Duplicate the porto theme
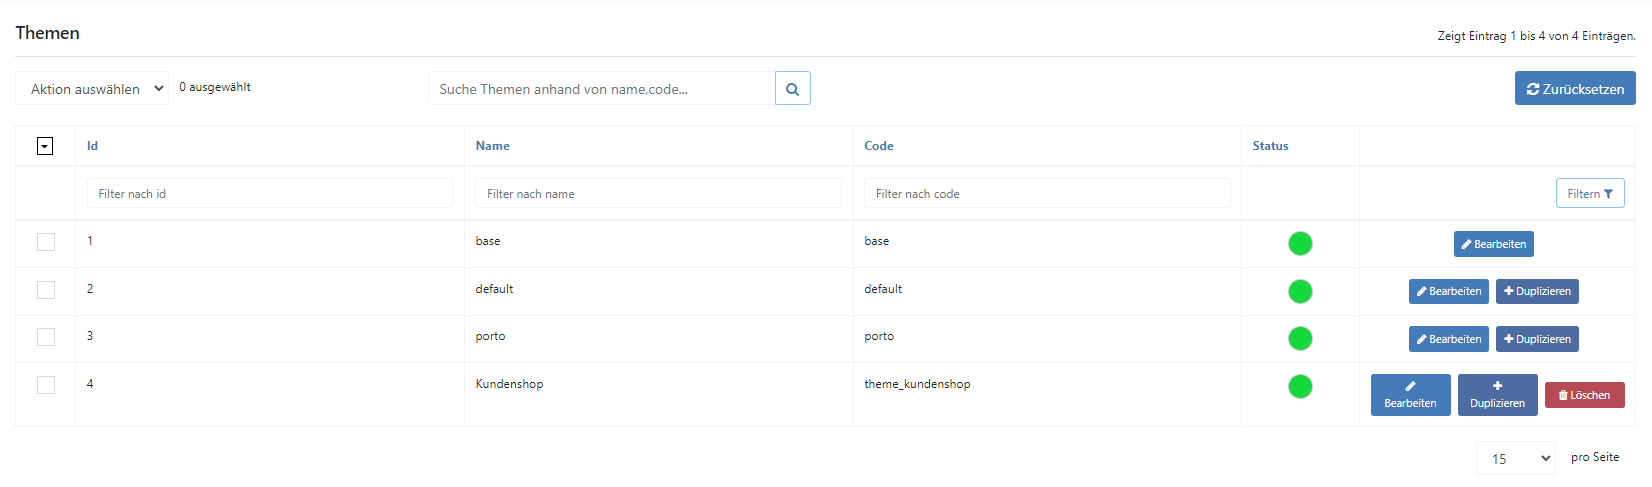The width and height of the screenshot is (1652, 487). coord(1537,339)
